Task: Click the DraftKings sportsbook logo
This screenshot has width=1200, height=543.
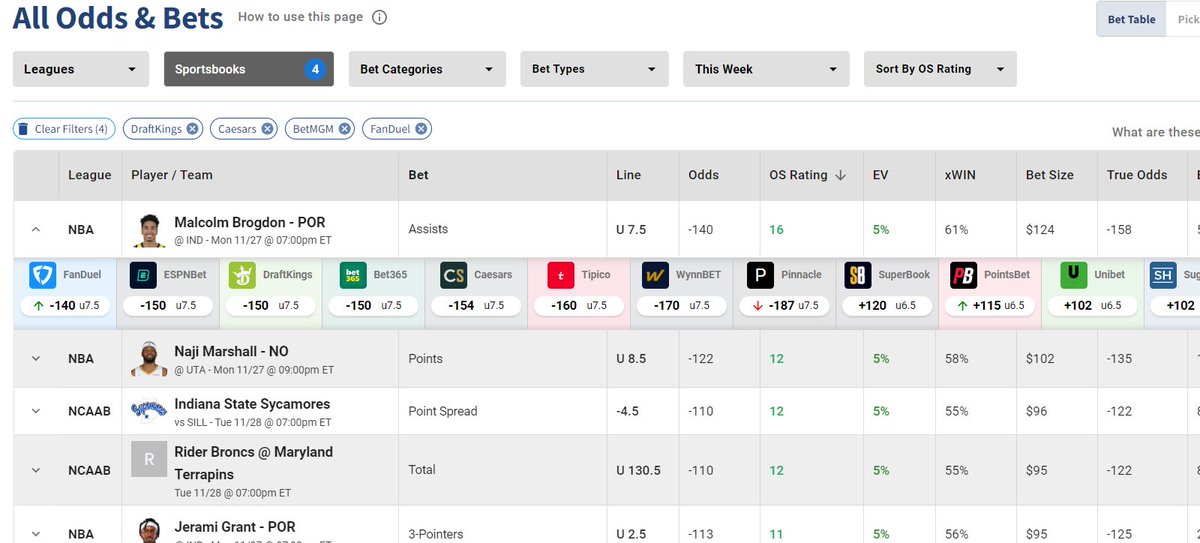Action: (242, 275)
